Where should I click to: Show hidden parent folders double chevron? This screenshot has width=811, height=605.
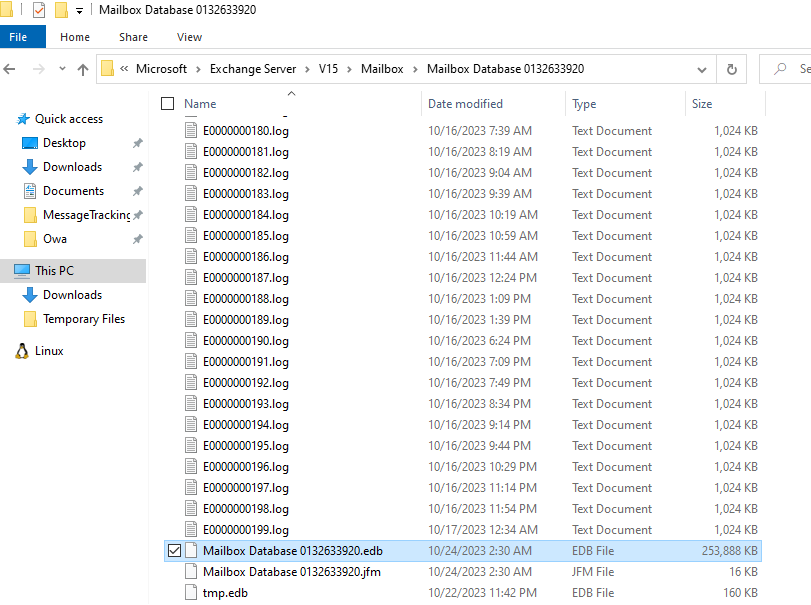tap(124, 68)
